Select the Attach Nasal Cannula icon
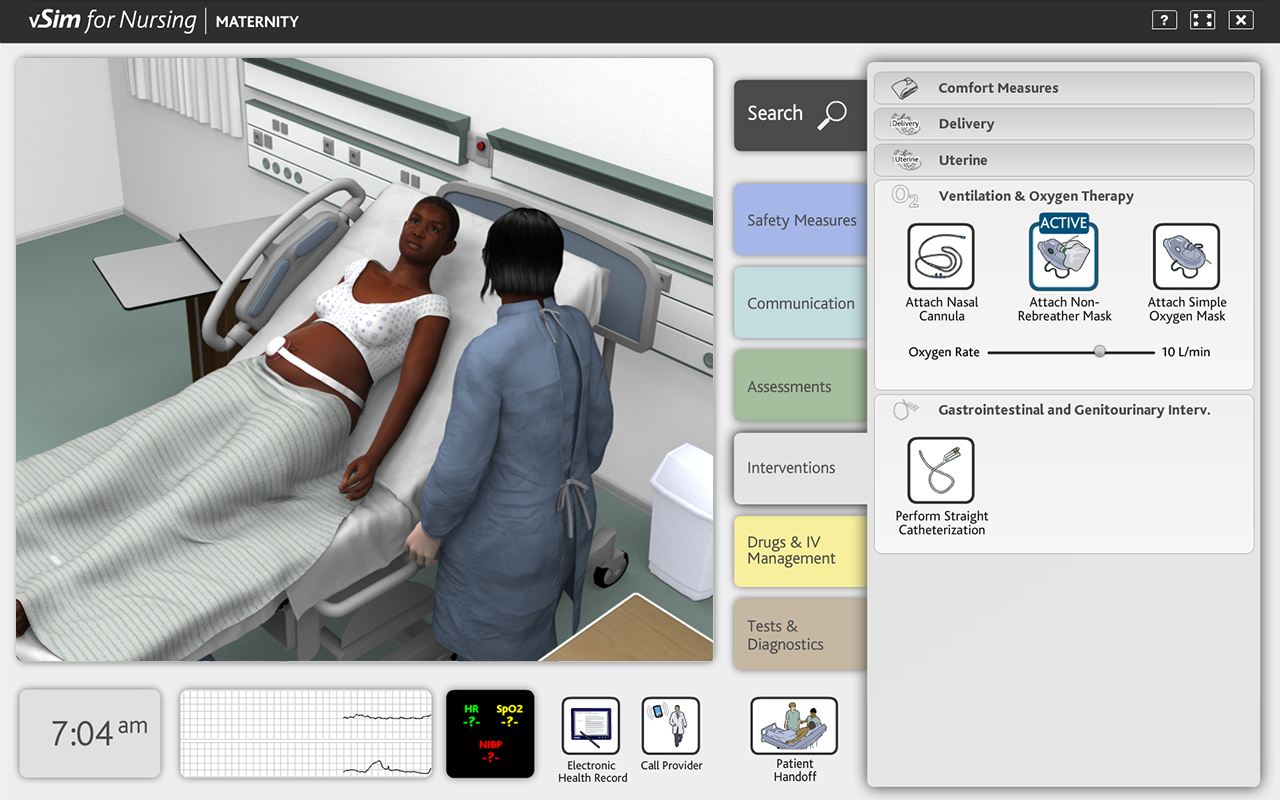The image size is (1280, 800). point(940,255)
